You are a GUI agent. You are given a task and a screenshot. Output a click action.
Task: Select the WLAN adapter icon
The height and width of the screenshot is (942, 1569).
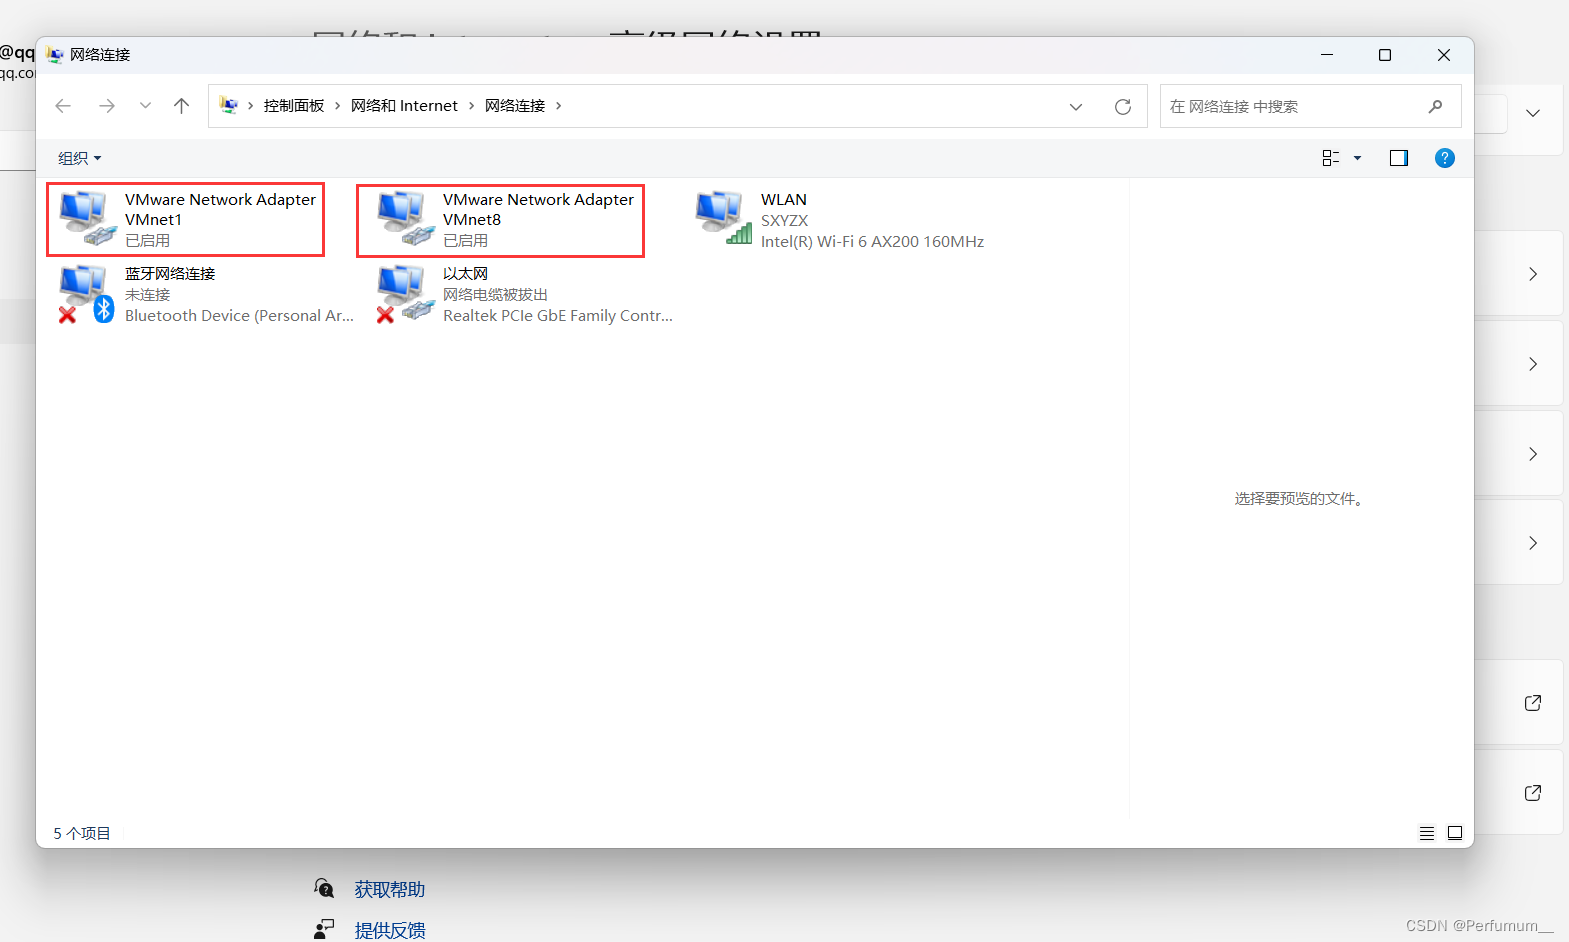[x=723, y=218]
